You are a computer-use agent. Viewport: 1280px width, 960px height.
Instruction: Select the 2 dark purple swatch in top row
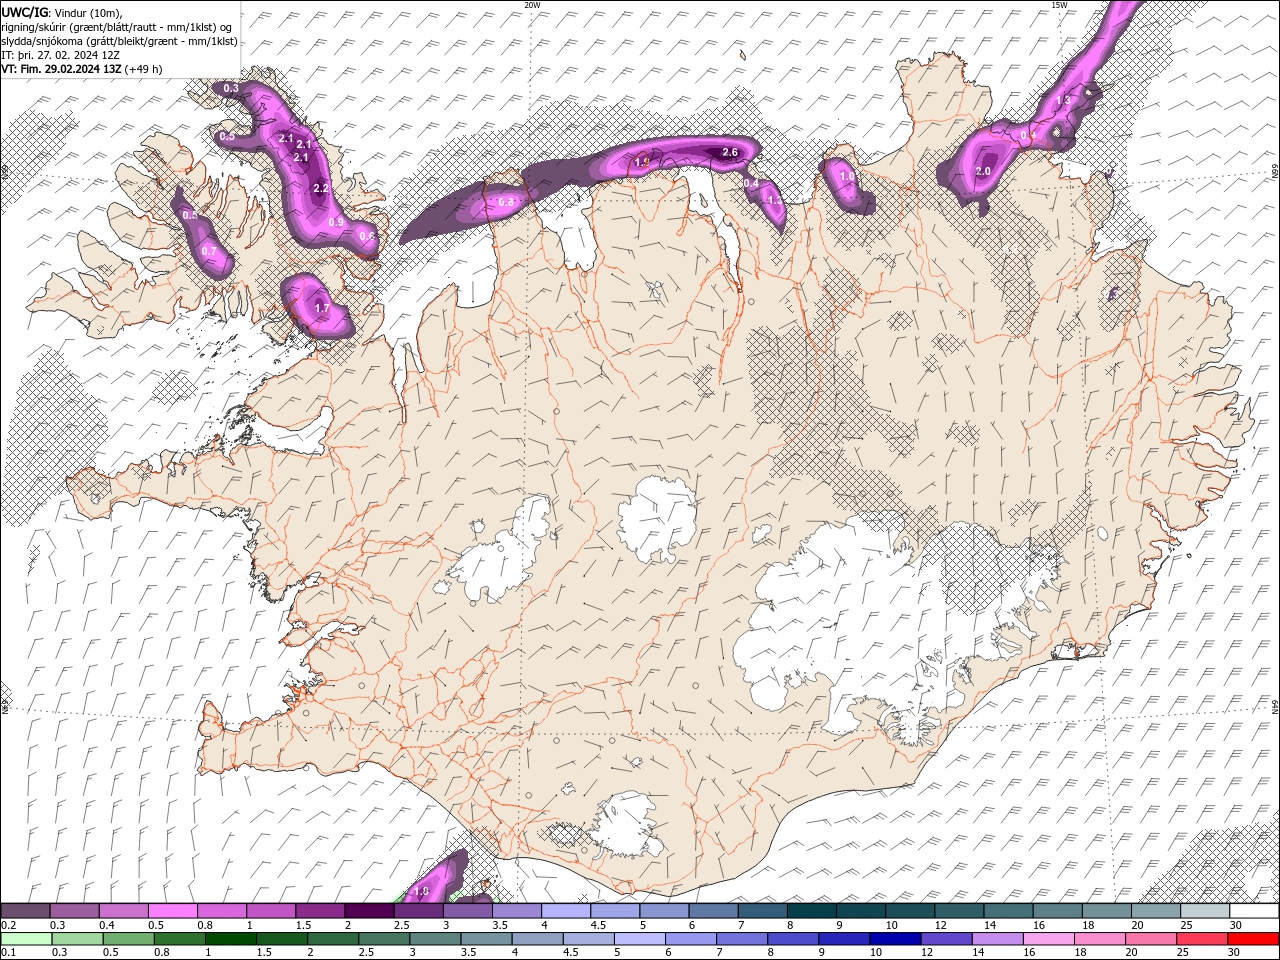[369, 910]
